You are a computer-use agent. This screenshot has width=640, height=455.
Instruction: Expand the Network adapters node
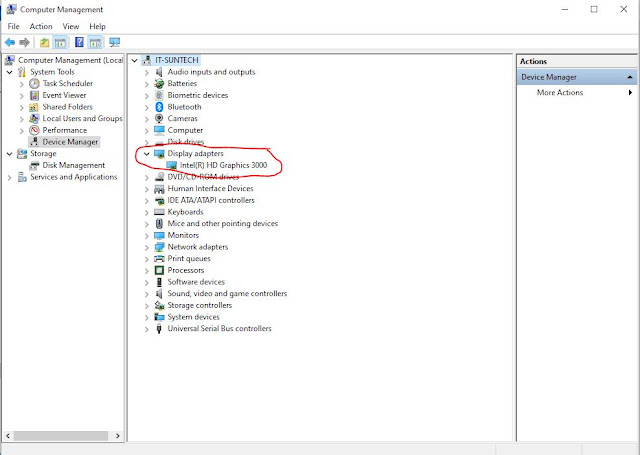(x=147, y=247)
